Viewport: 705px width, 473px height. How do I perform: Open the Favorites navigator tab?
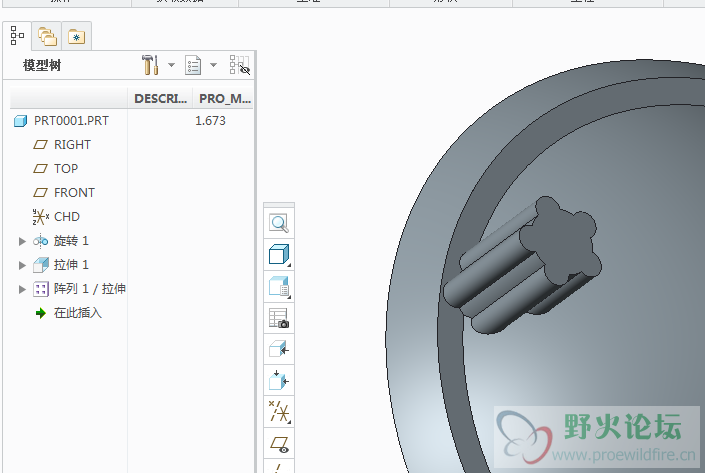[x=76, y=36]
